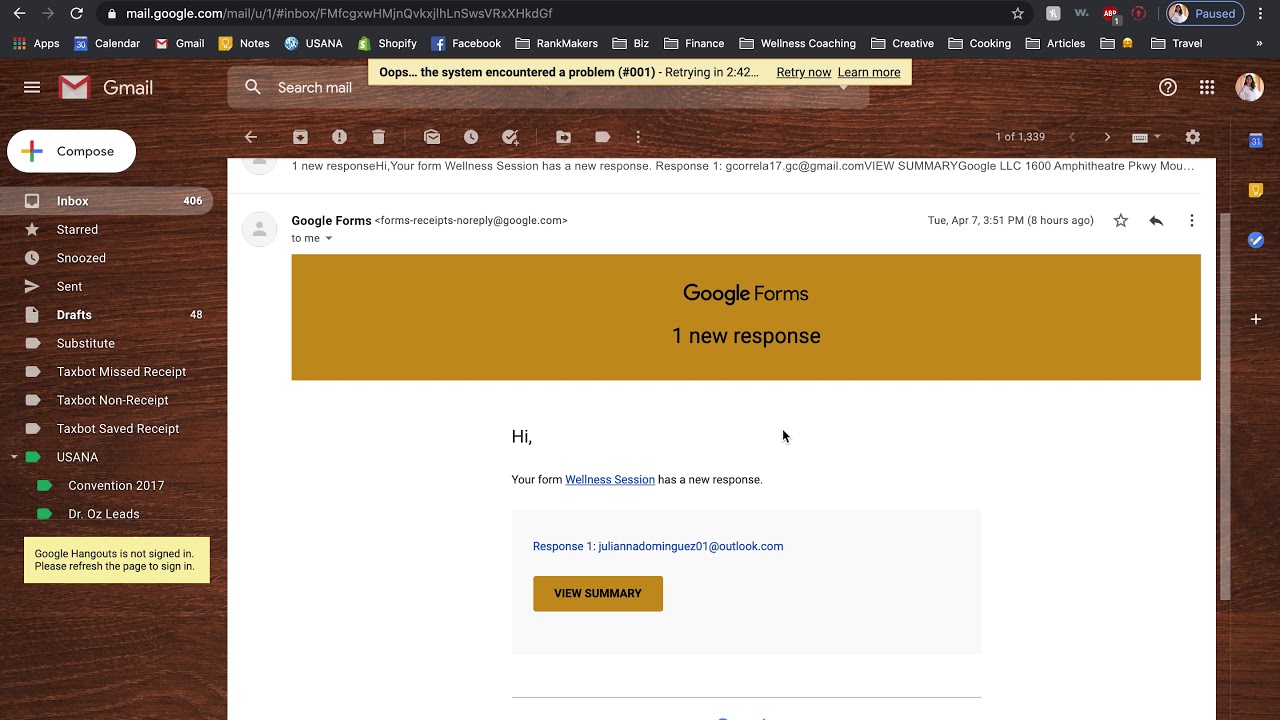The image size is (1280, 720).
Task: Open more actions in mail toolbar
Action: click(x=638, y=137)
